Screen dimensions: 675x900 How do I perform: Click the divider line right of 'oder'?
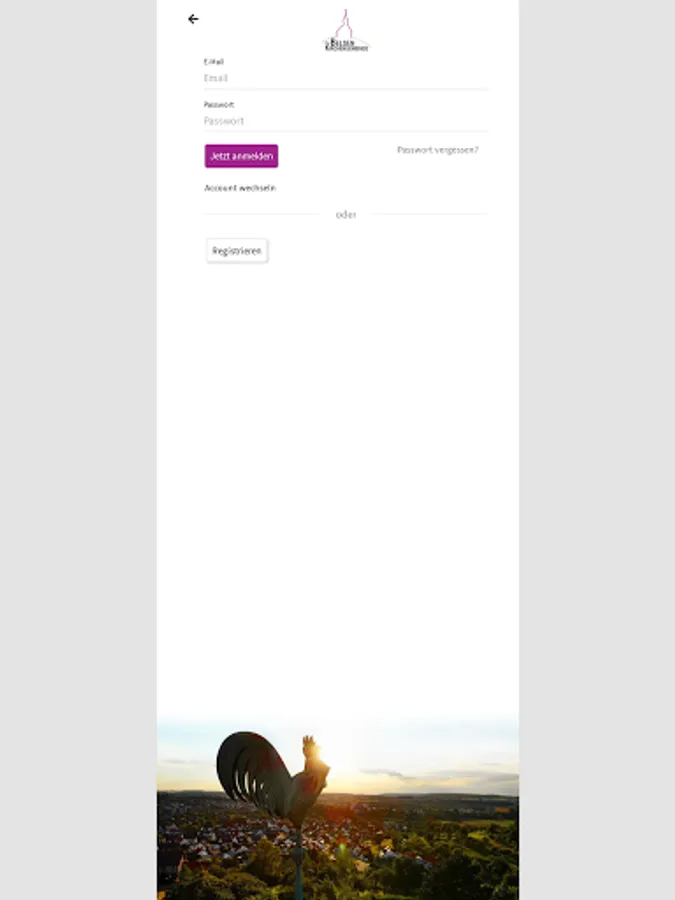coord(430,214)
